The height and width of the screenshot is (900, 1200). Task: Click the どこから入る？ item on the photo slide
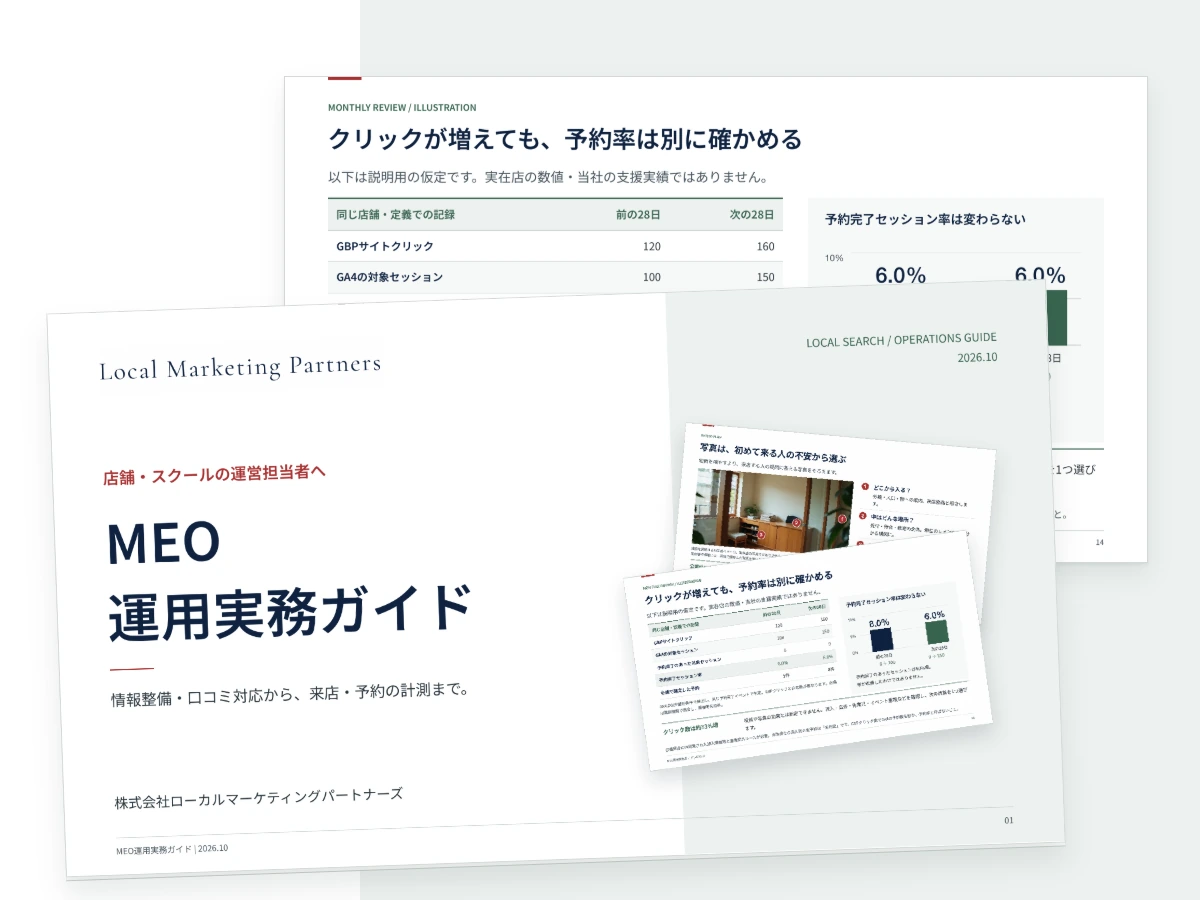[894, 489]
